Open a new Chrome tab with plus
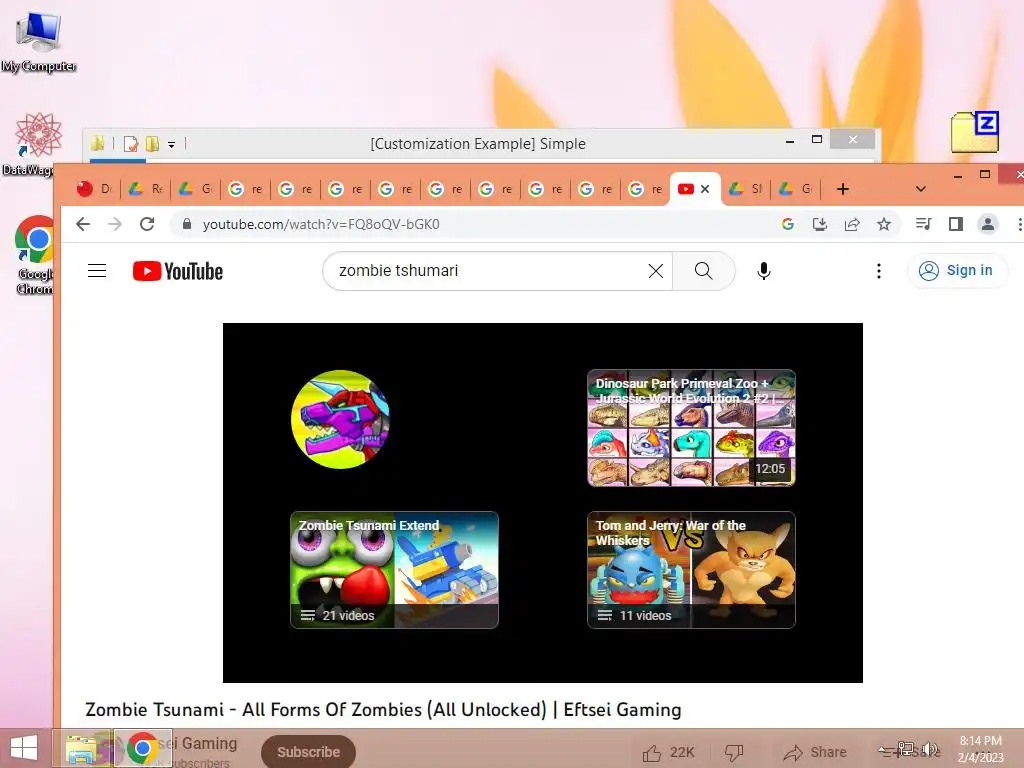Screen dimensions: 1024x768 tap(842, 189)
